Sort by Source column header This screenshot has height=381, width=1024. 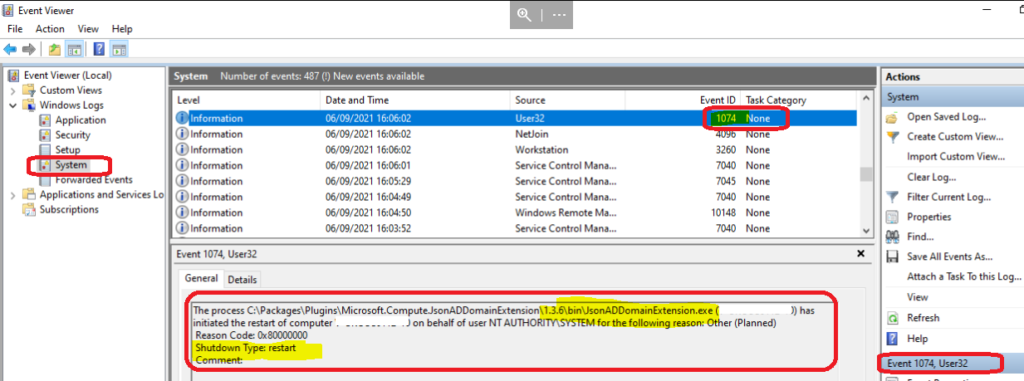tap(568, 100)
